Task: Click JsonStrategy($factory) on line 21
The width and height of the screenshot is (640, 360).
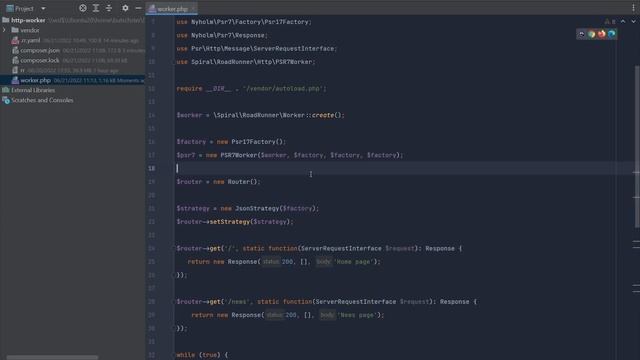Action: coord(276,208)
